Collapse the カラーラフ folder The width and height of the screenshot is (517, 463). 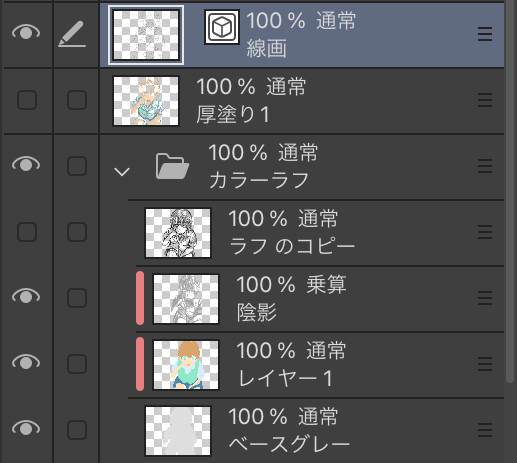(122, 172)
